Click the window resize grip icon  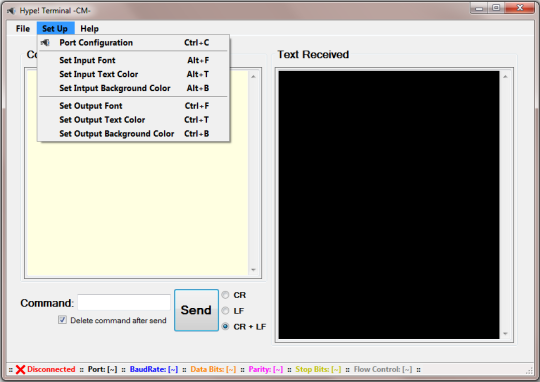tap(529, 371)
